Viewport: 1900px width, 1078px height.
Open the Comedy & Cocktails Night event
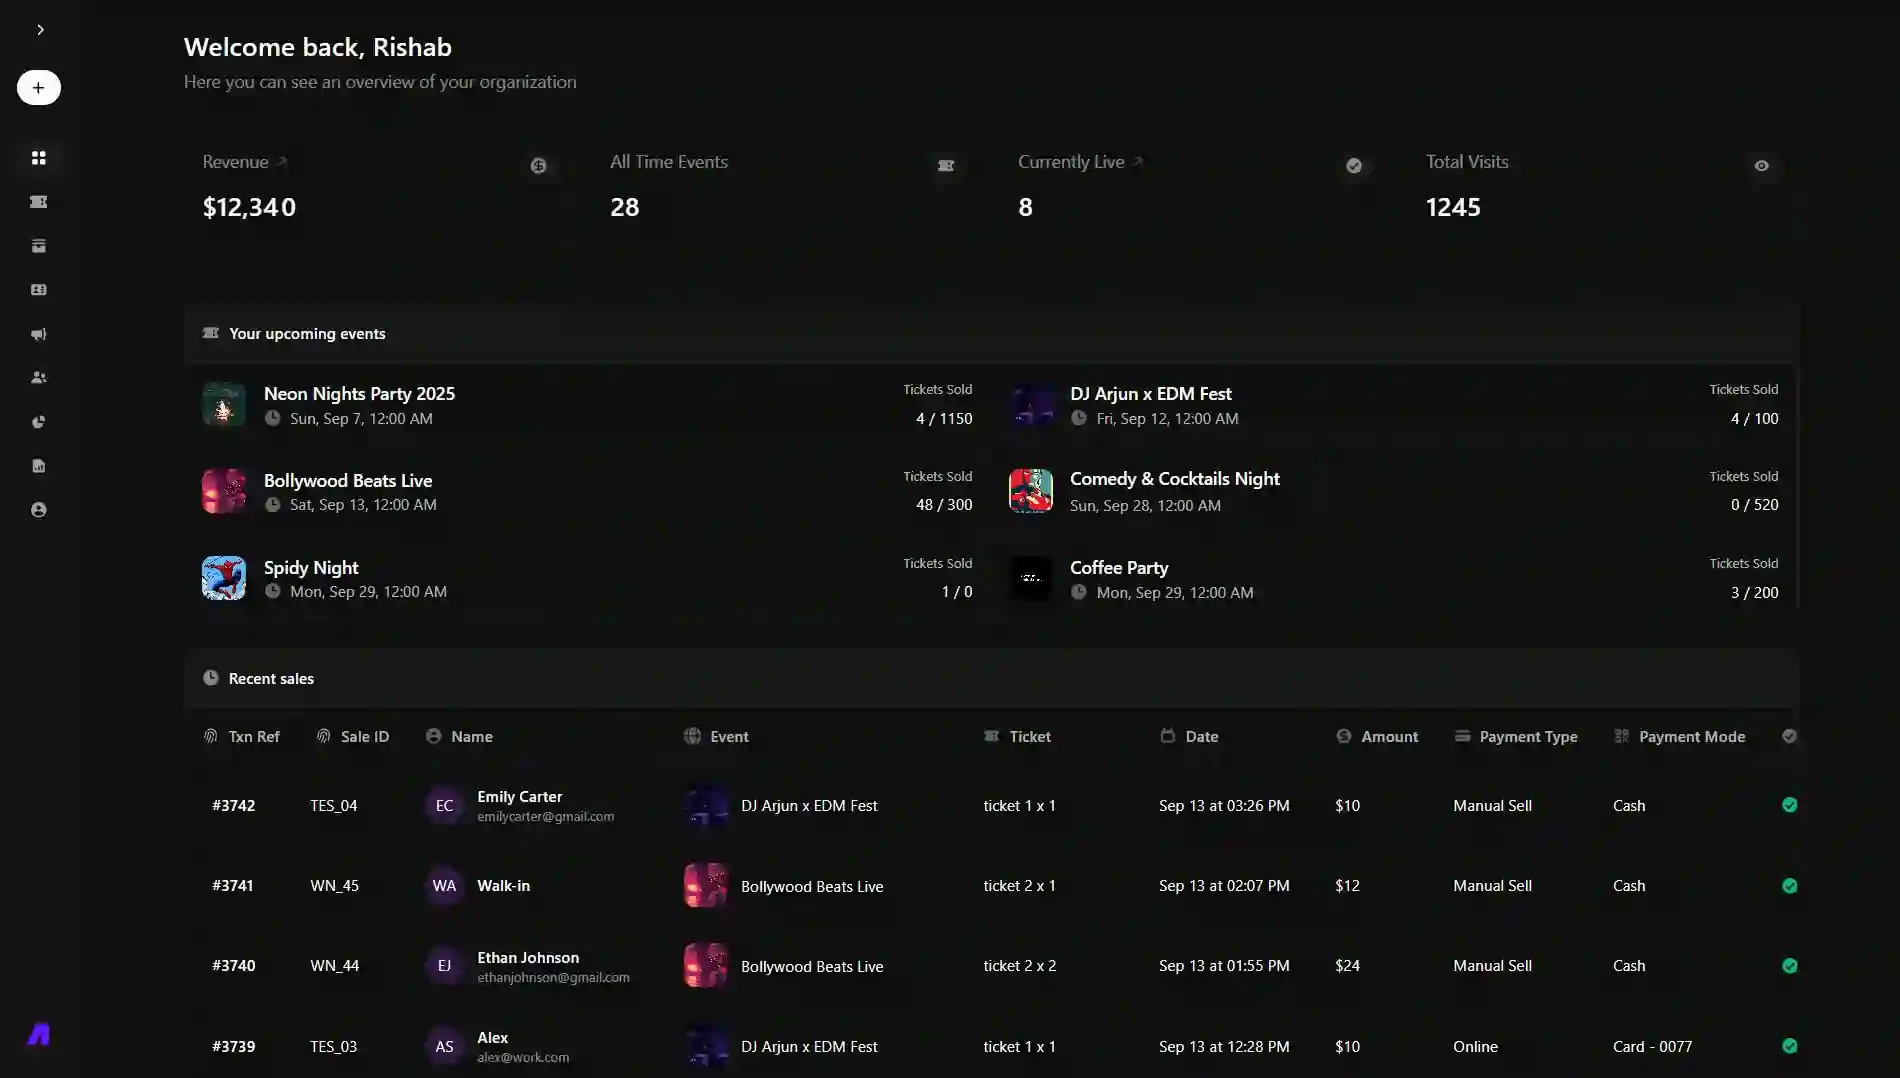1174,479
